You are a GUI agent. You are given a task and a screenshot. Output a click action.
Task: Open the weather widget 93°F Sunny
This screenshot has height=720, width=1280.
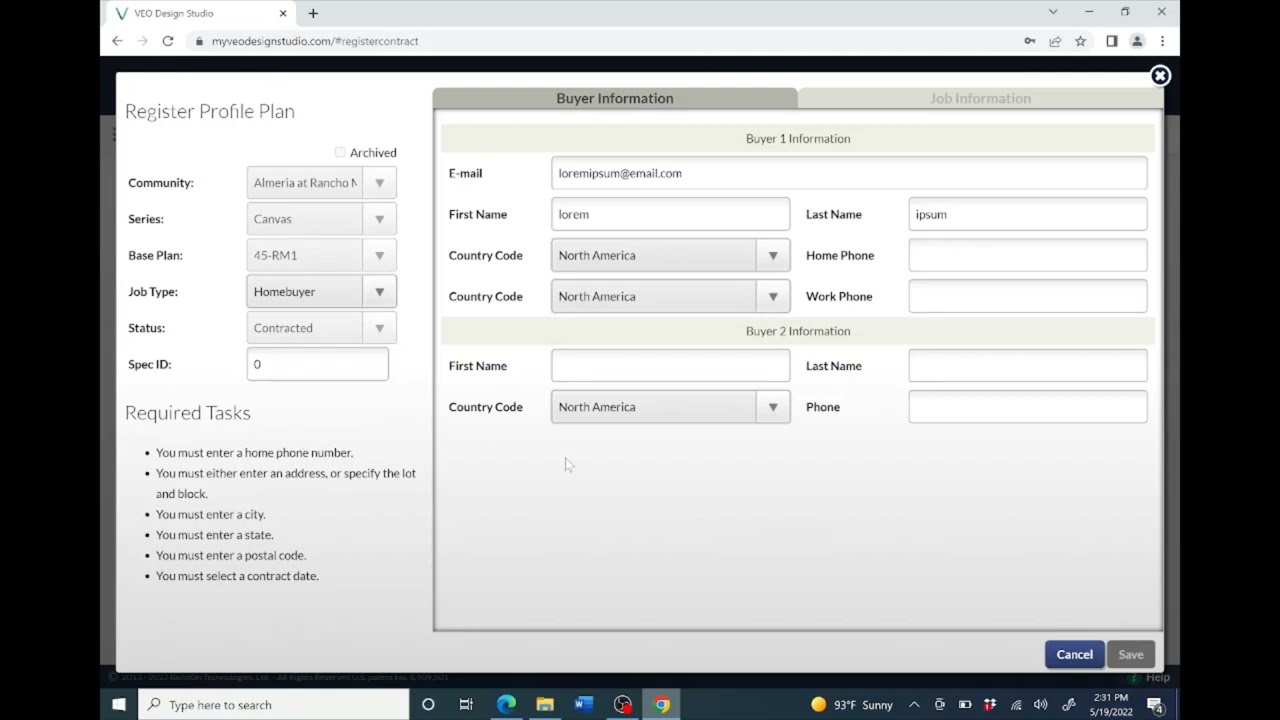(852, 704)
